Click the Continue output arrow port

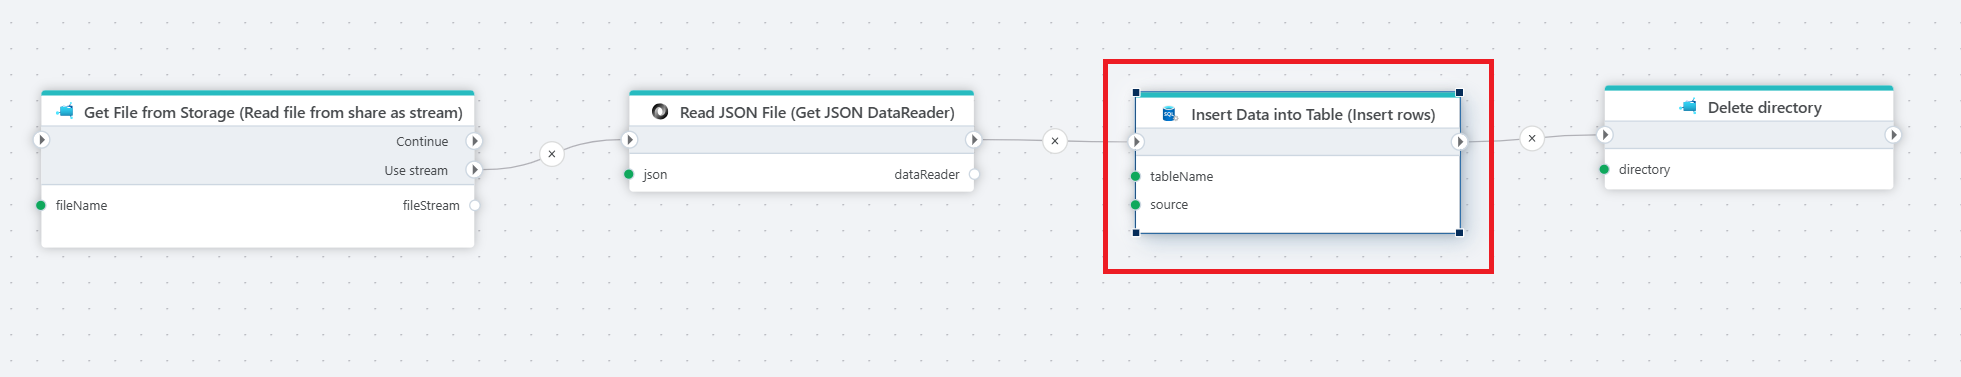[475, 141]
